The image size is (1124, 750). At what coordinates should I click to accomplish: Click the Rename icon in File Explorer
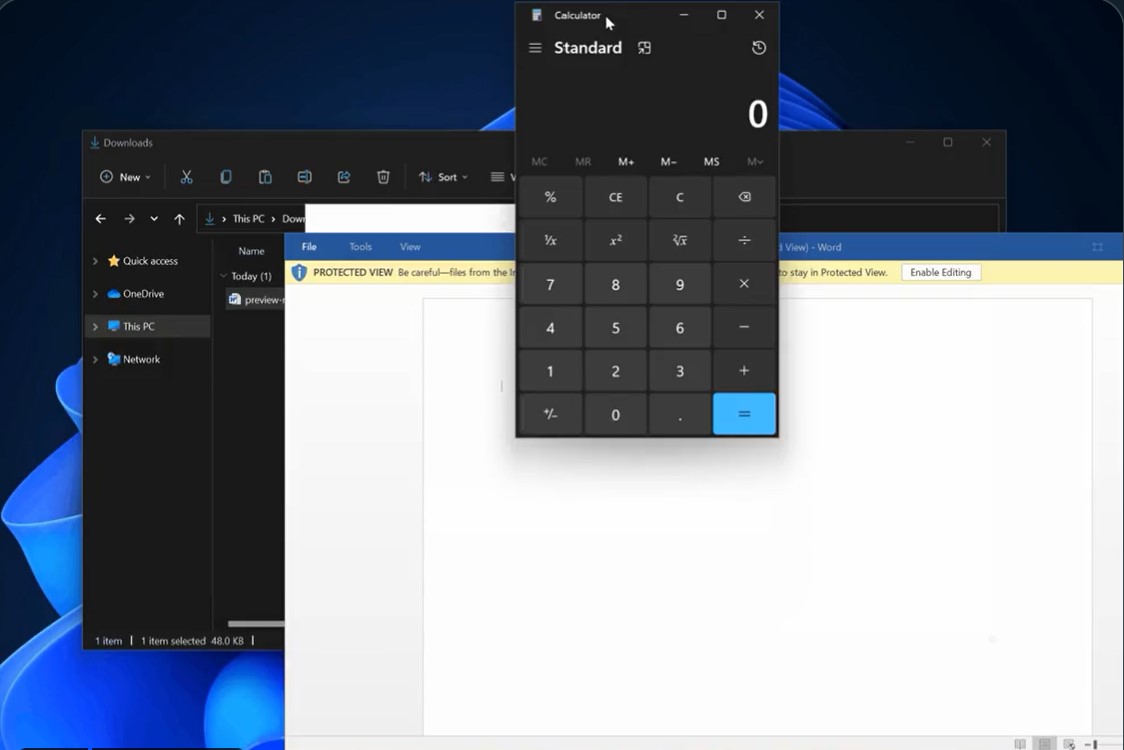coord(304,177)
